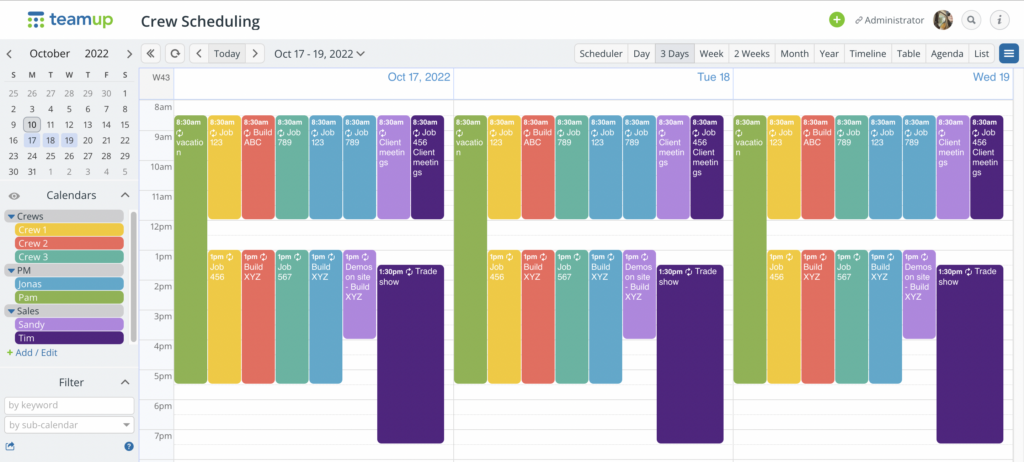Open the by sub-calendar filter dropdown
Screen dimensions: 1024x462
[69, 425]
